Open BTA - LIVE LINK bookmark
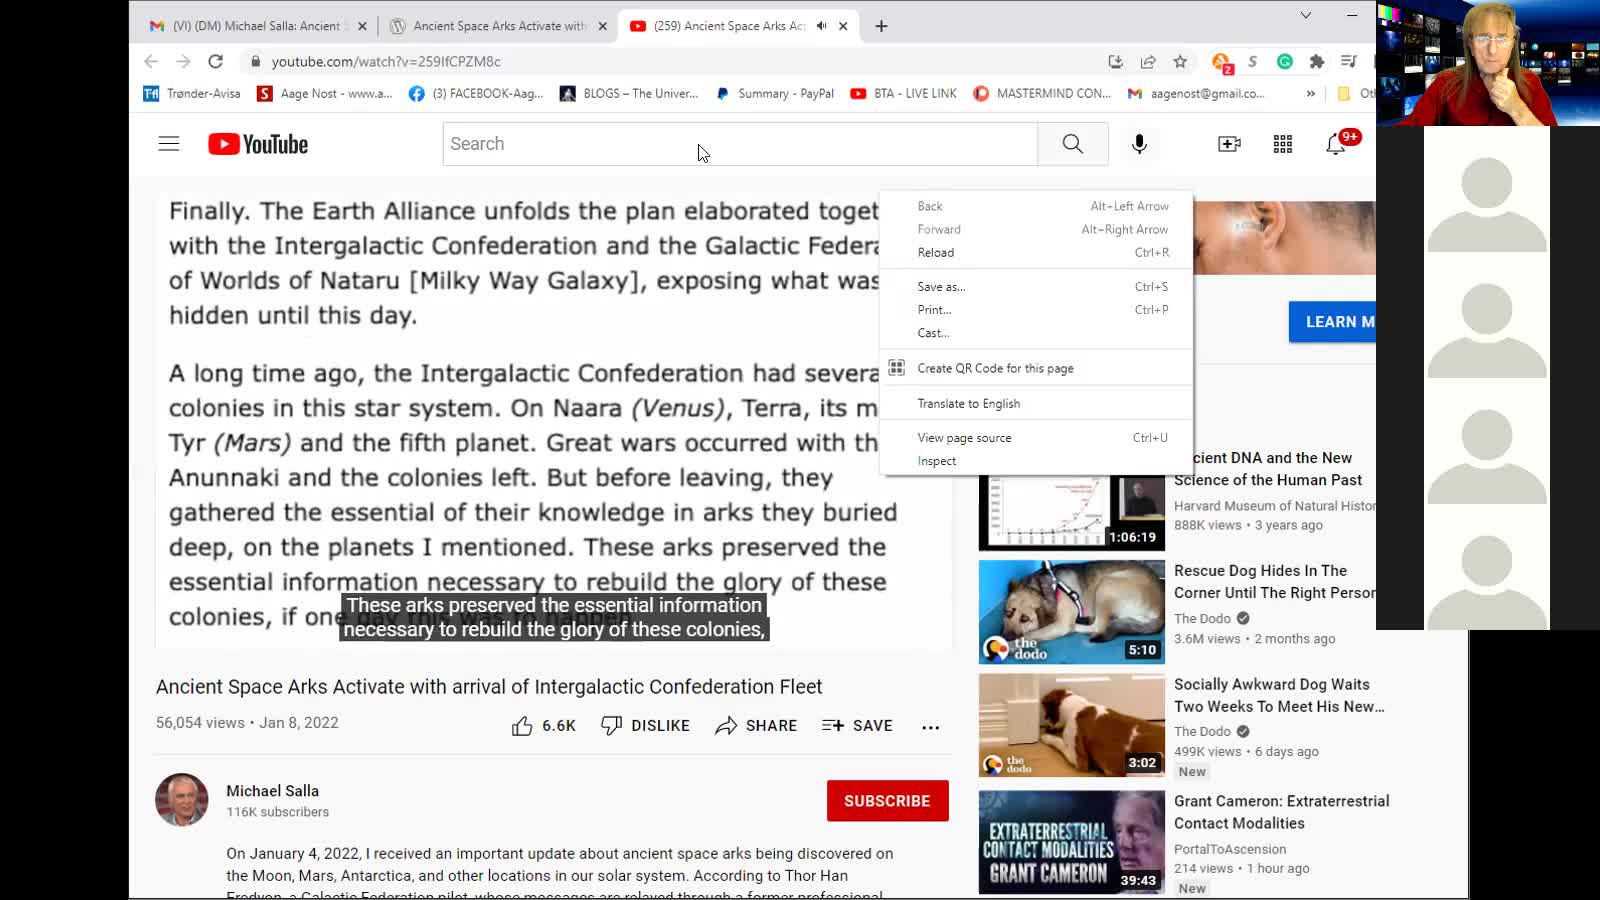The image size is (1600, 900). (903, 93)
